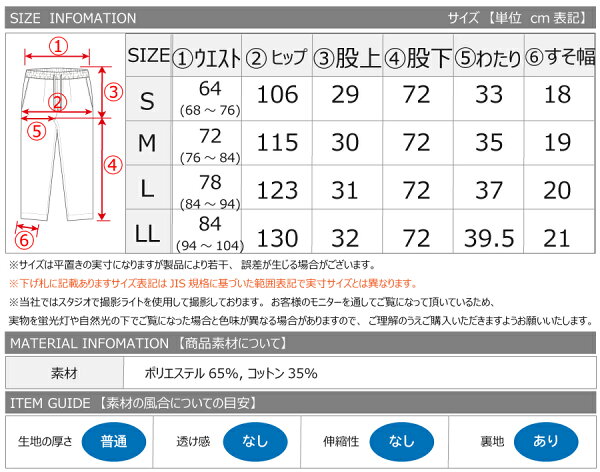Click the circled 5 thigh marker on diagram
Screen dimensions: 600x472
click(38, 129)
